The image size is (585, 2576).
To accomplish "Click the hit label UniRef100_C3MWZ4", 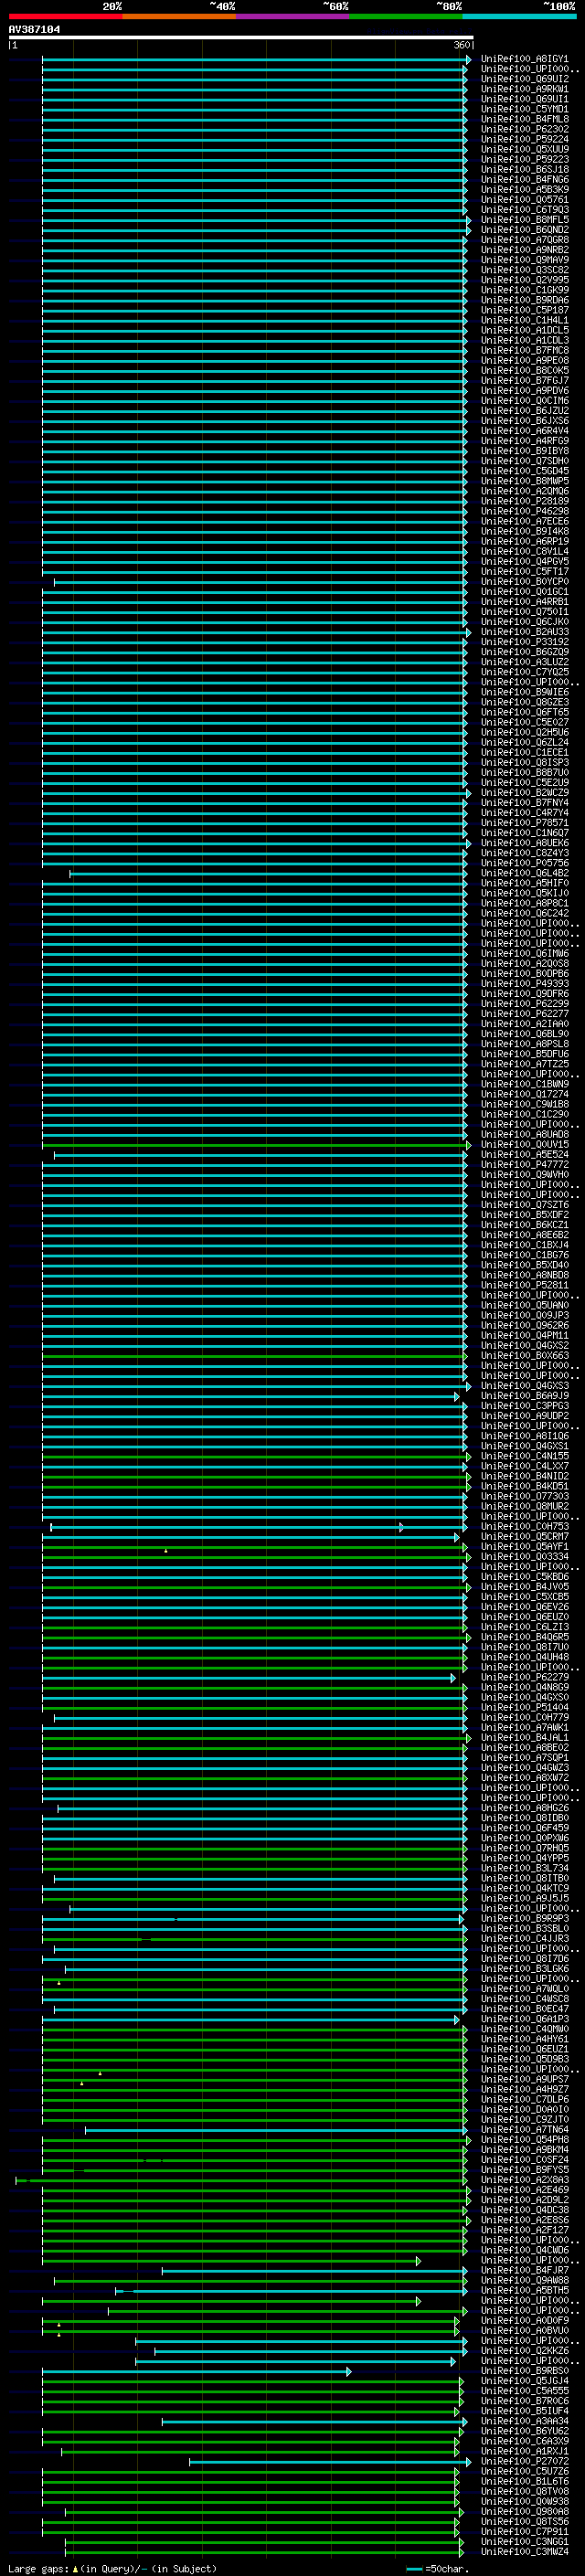I will pyautogui.click(x=525, y=2552).
